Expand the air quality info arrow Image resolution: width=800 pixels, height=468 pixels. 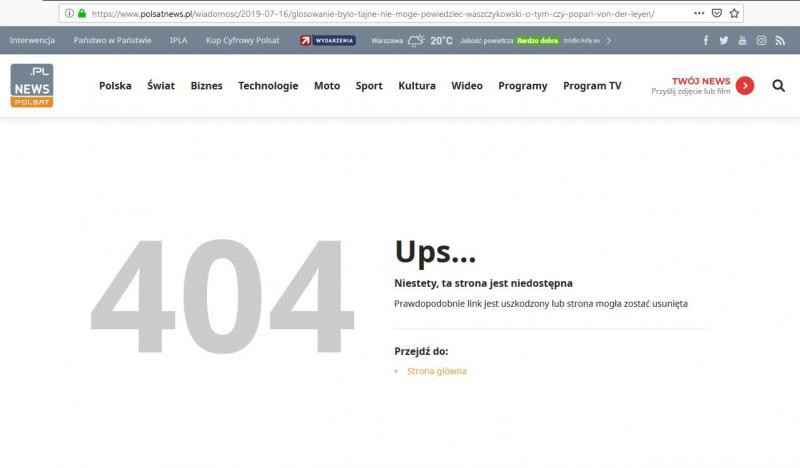[609, 41]
